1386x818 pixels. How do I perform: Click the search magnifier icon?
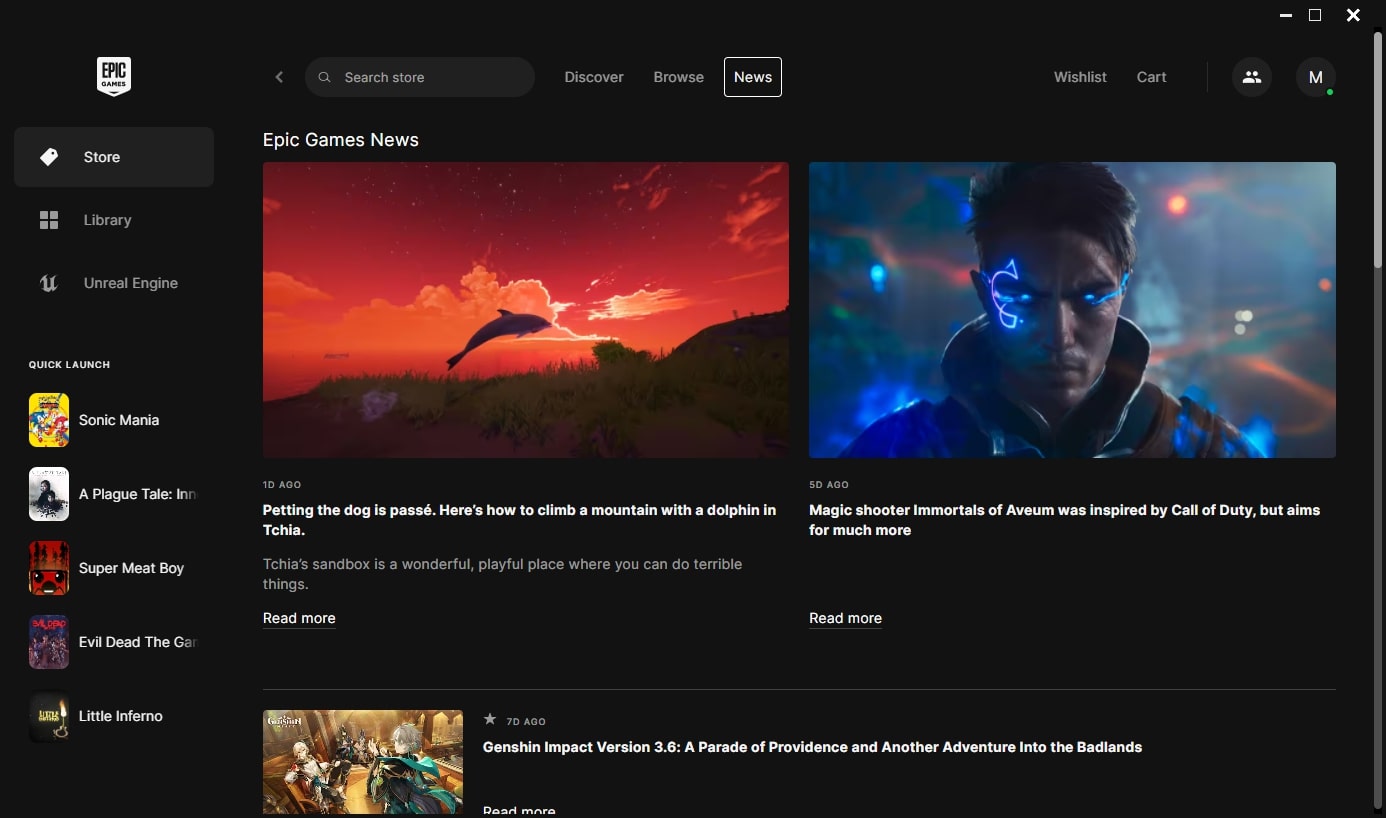click(x=324, y=77)
